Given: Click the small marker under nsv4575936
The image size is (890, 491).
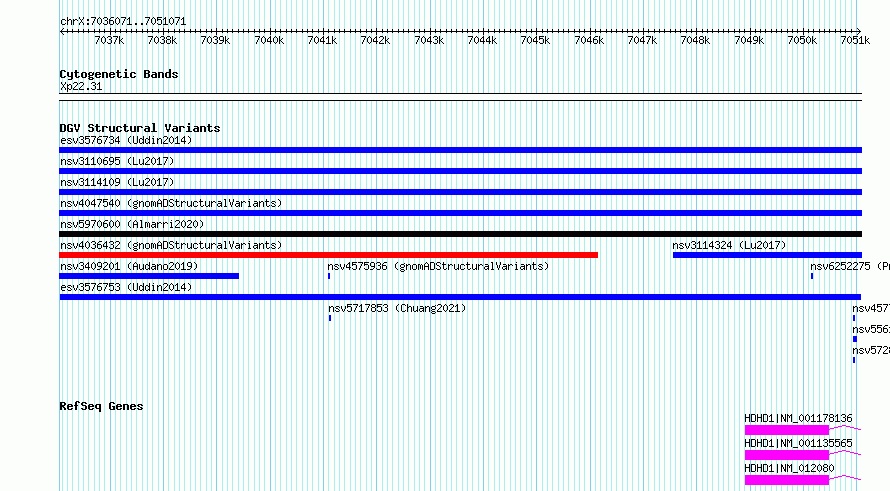Looking at the screenshot, I should click(329, 276).
